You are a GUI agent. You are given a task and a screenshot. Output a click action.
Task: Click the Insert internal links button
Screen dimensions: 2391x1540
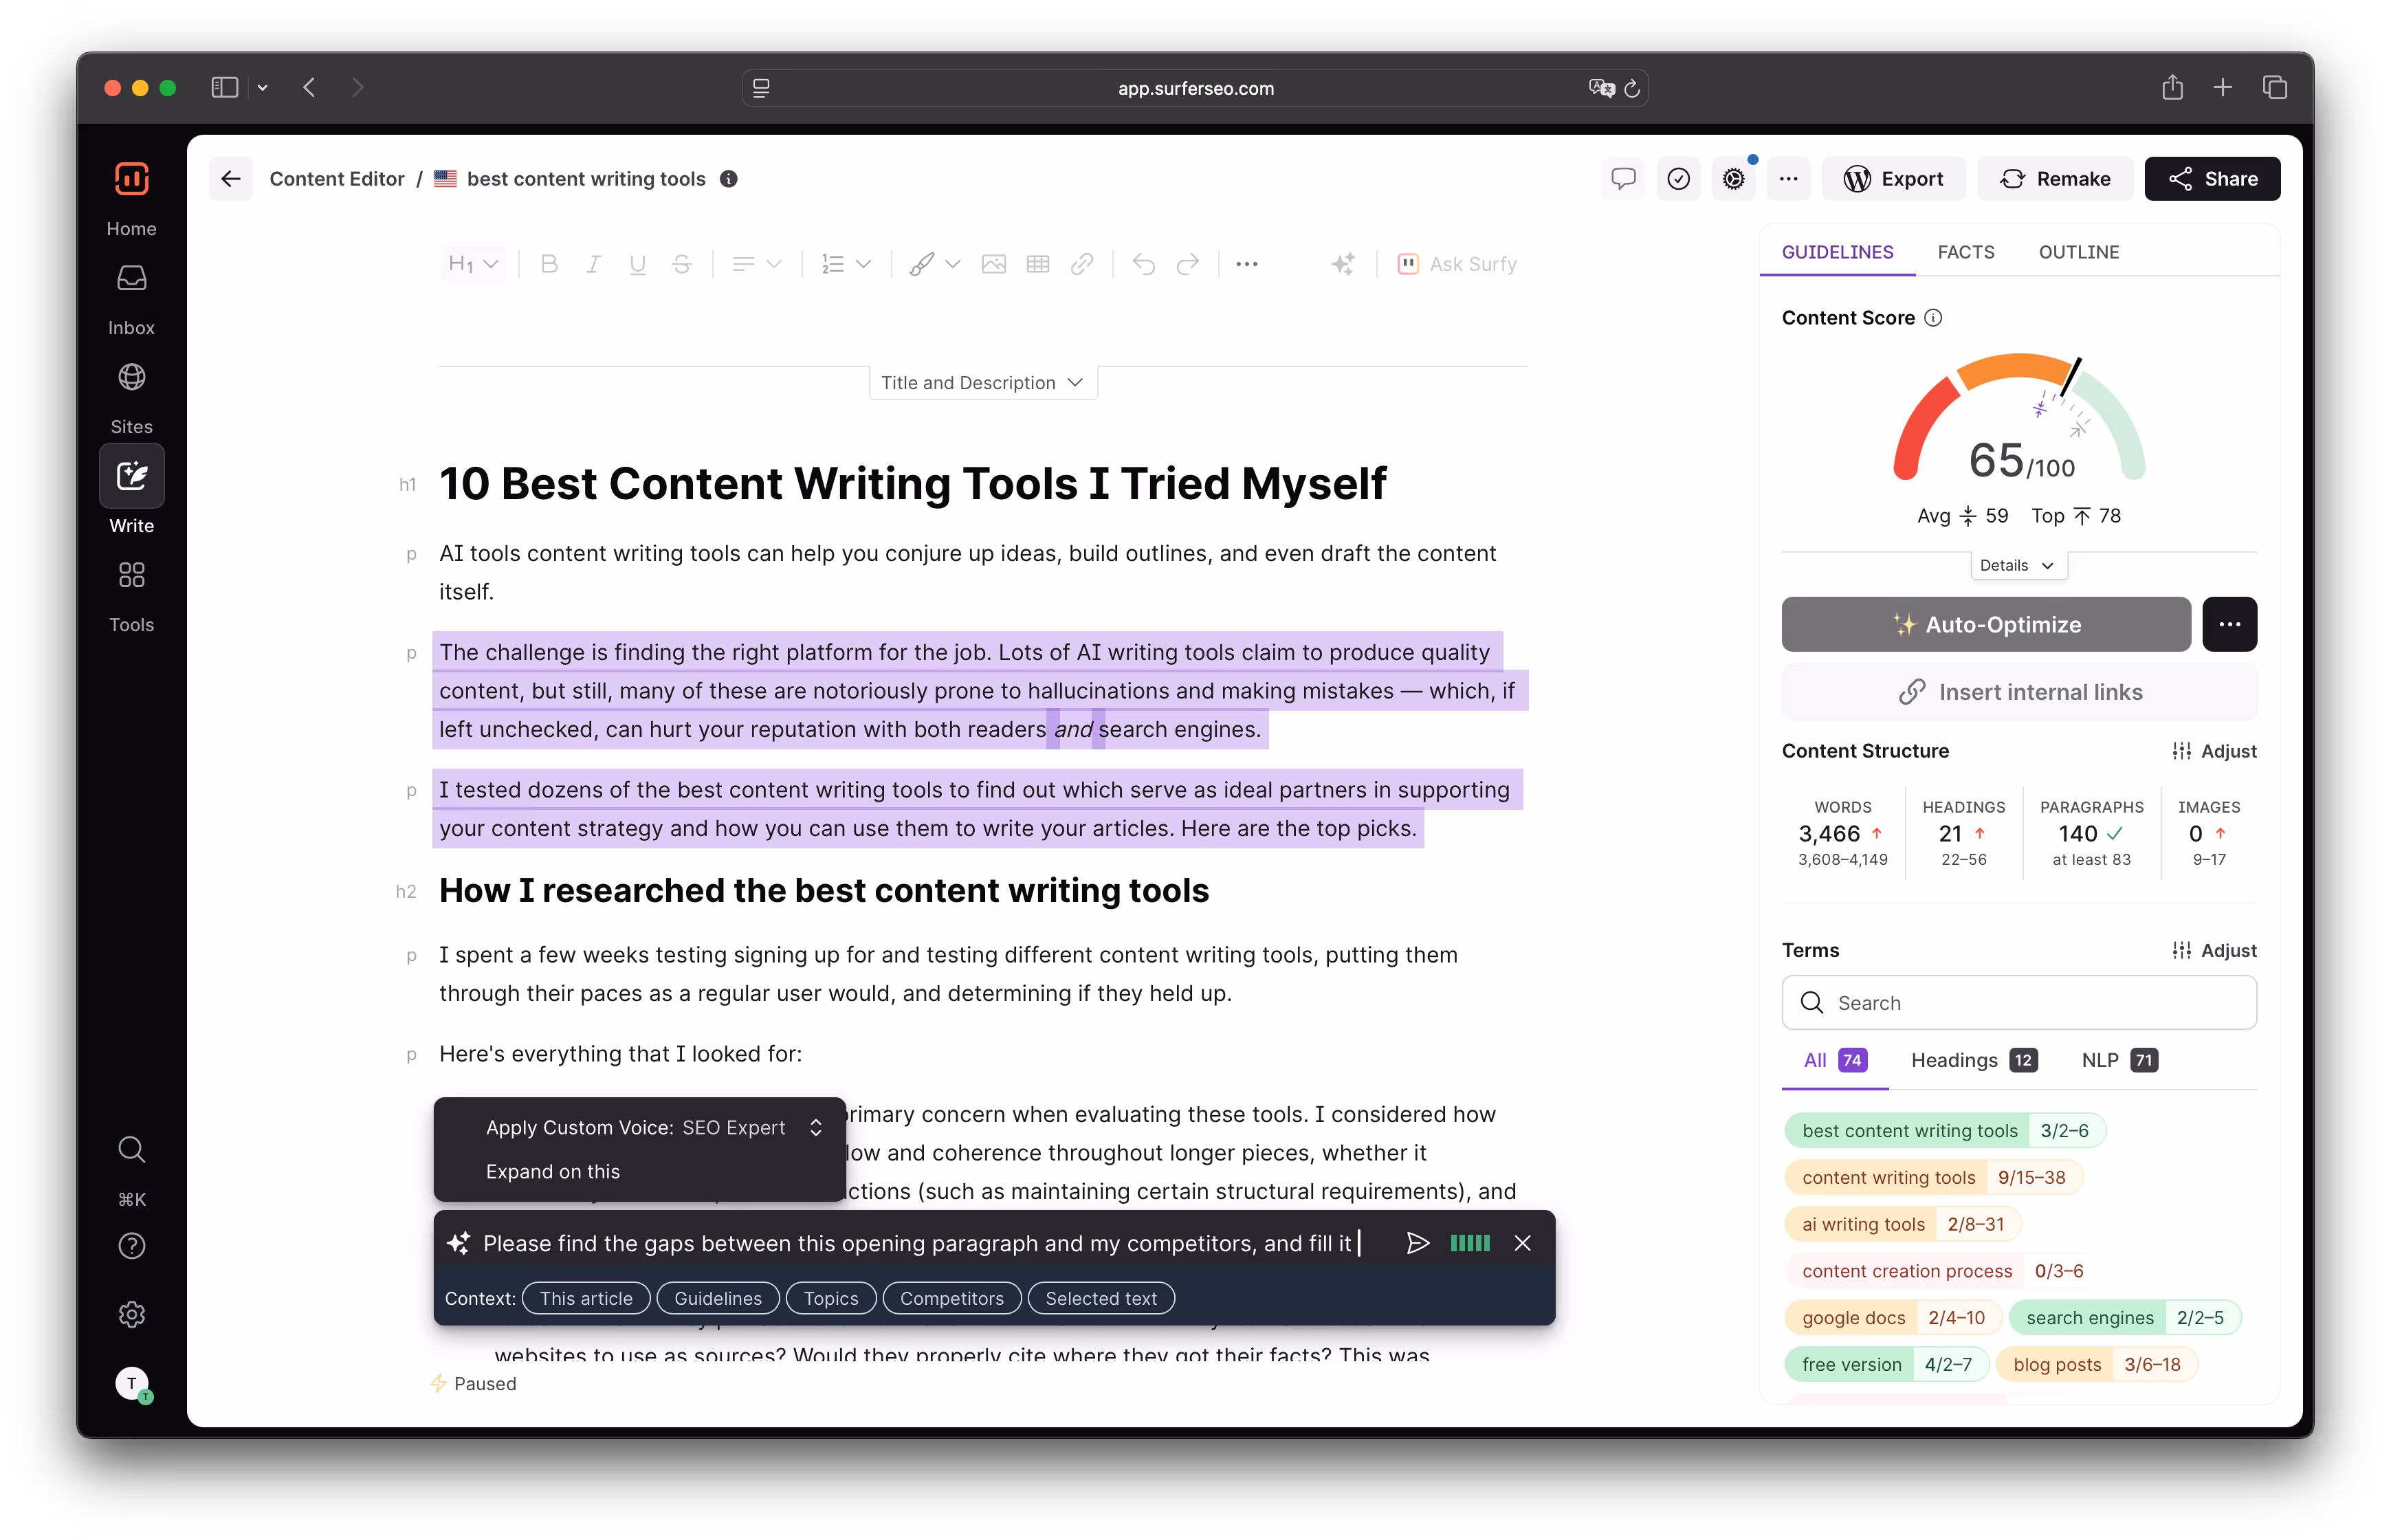2019,692
